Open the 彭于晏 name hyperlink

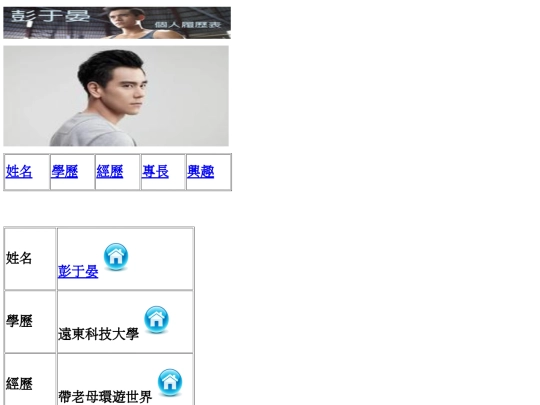(x=78, y=271)
